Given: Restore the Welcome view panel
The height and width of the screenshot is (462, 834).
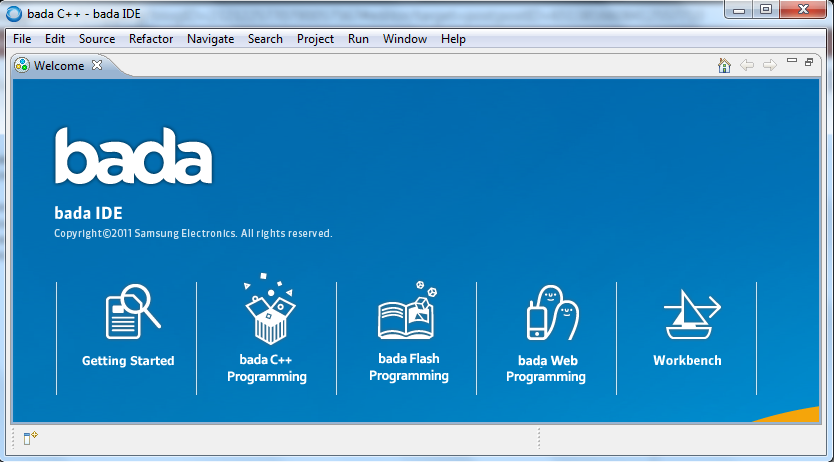Looking at the screenshot, I should click(809, 62).
